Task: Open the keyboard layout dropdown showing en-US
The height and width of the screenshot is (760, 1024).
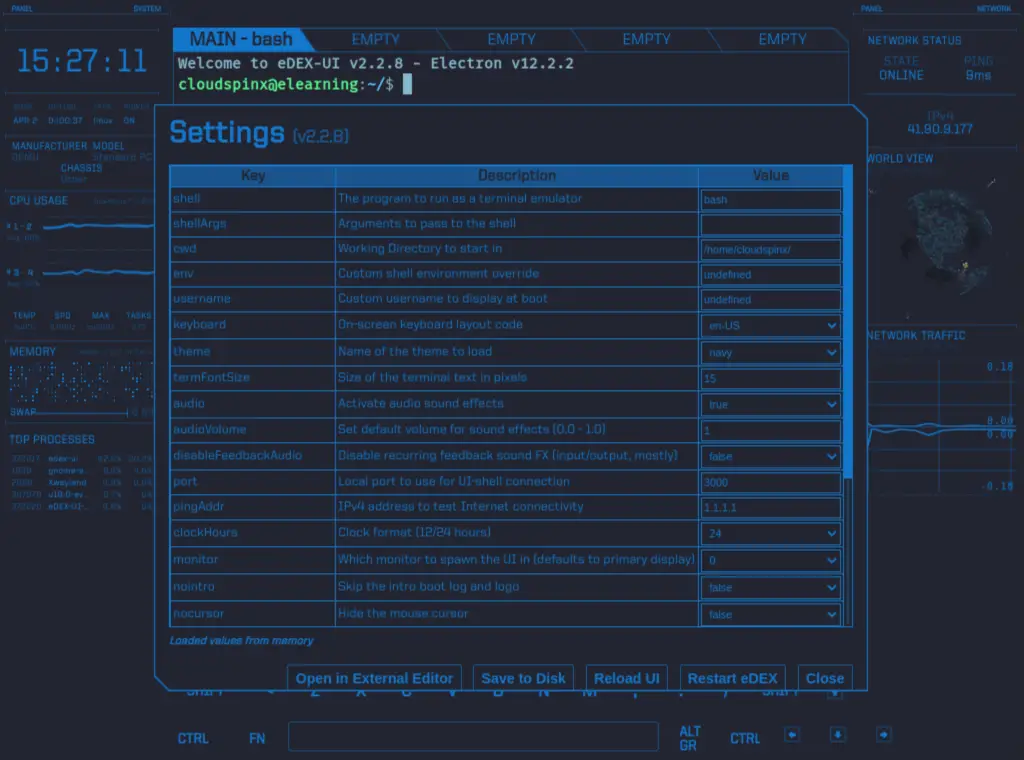Action: point(769,325)
